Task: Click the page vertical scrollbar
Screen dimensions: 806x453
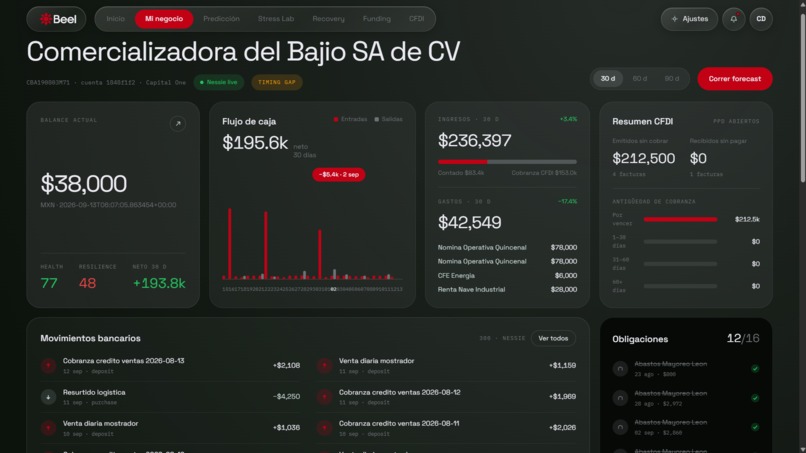Action: pos(802,98)
